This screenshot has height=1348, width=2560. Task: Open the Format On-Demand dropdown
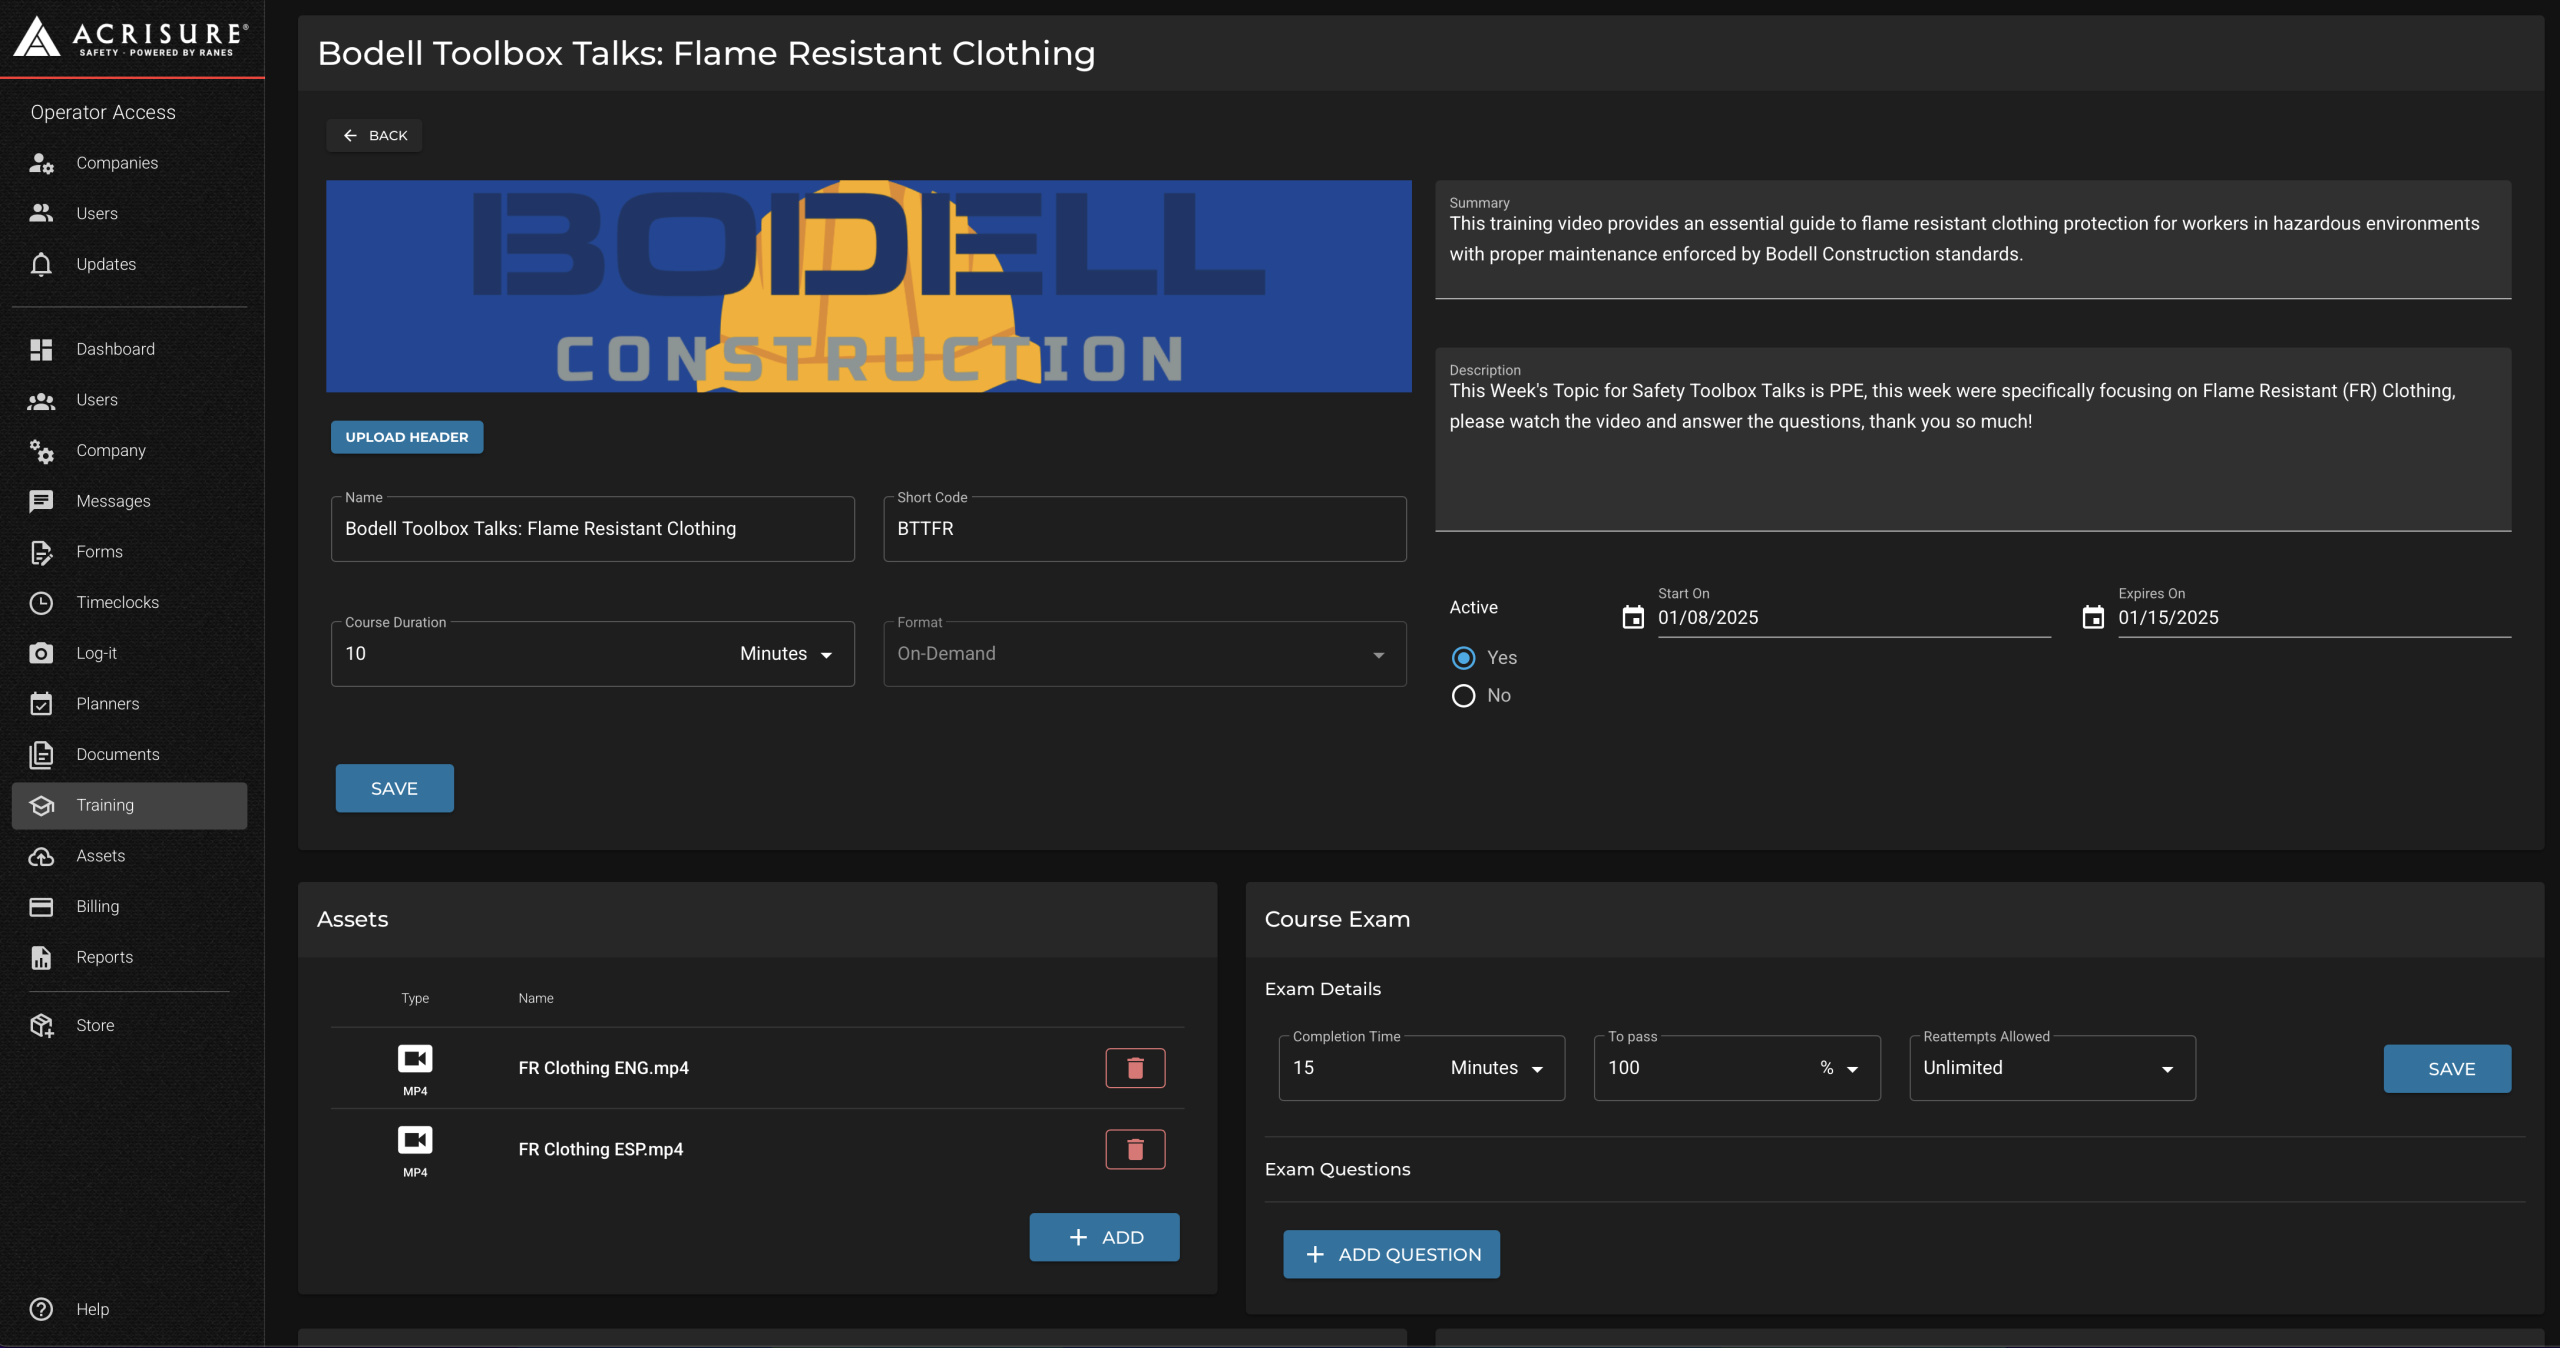point(1144,654)
